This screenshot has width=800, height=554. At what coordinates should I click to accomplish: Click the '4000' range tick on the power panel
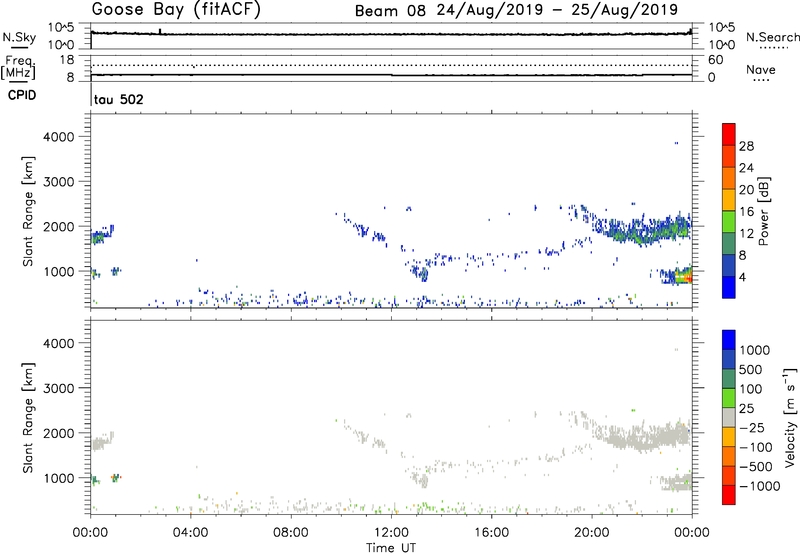(x=59, y=137)
